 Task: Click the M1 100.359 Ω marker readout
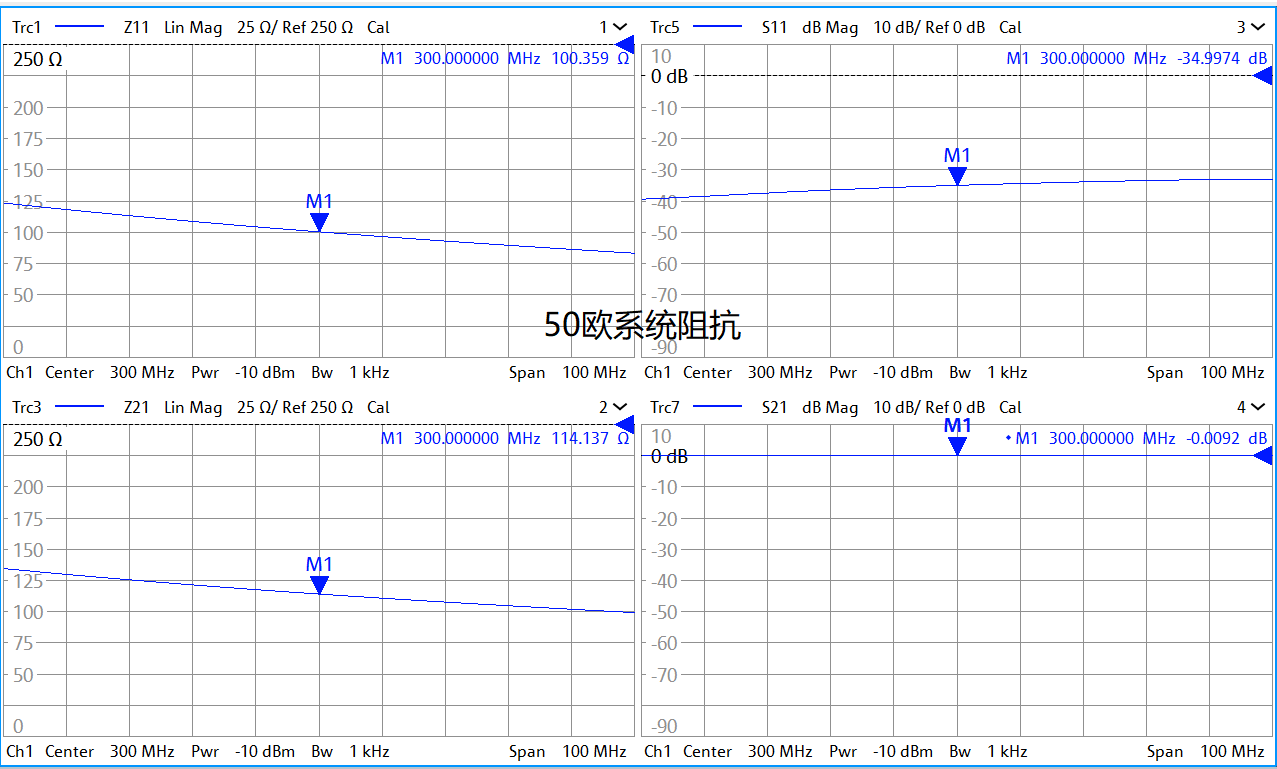pos(505,59)
